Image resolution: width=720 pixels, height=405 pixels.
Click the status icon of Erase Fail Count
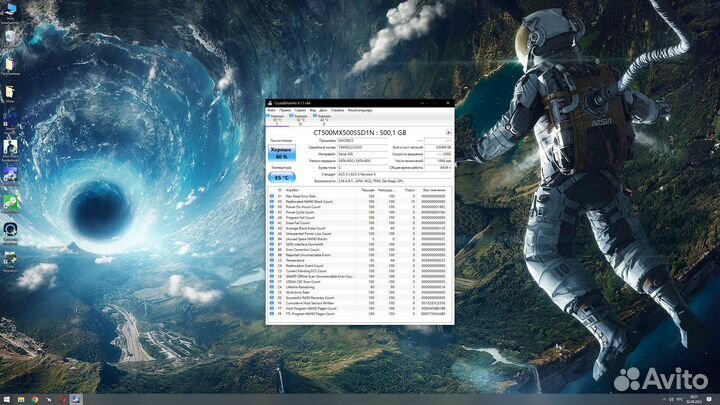pyautogui.click(x=271, y=223)
